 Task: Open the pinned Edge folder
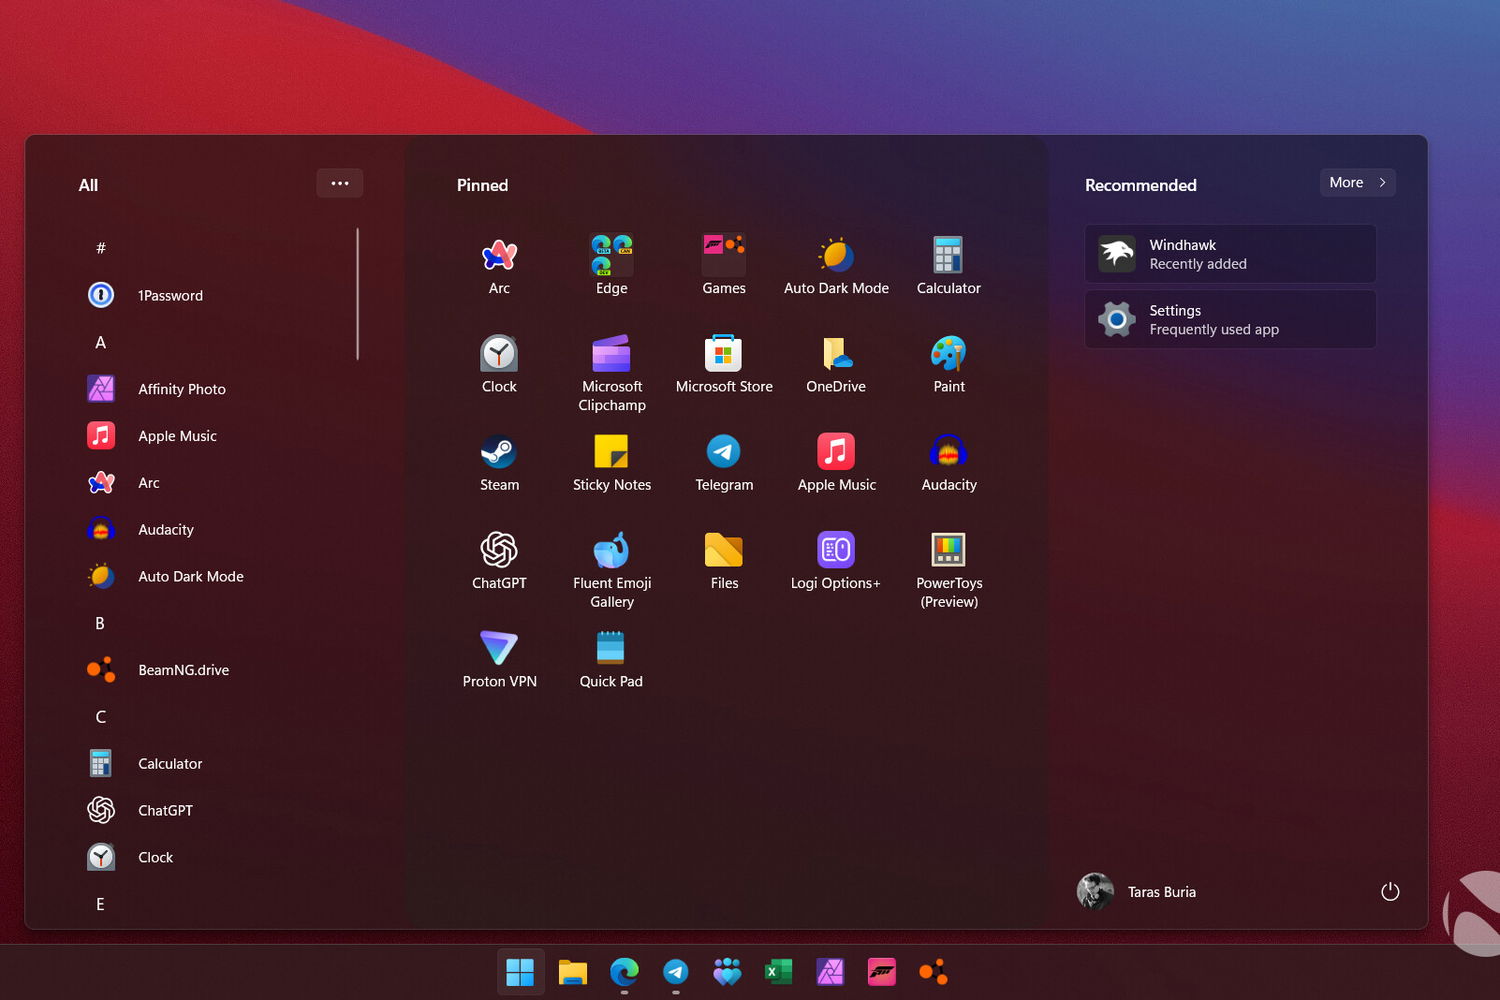point(612,266)
